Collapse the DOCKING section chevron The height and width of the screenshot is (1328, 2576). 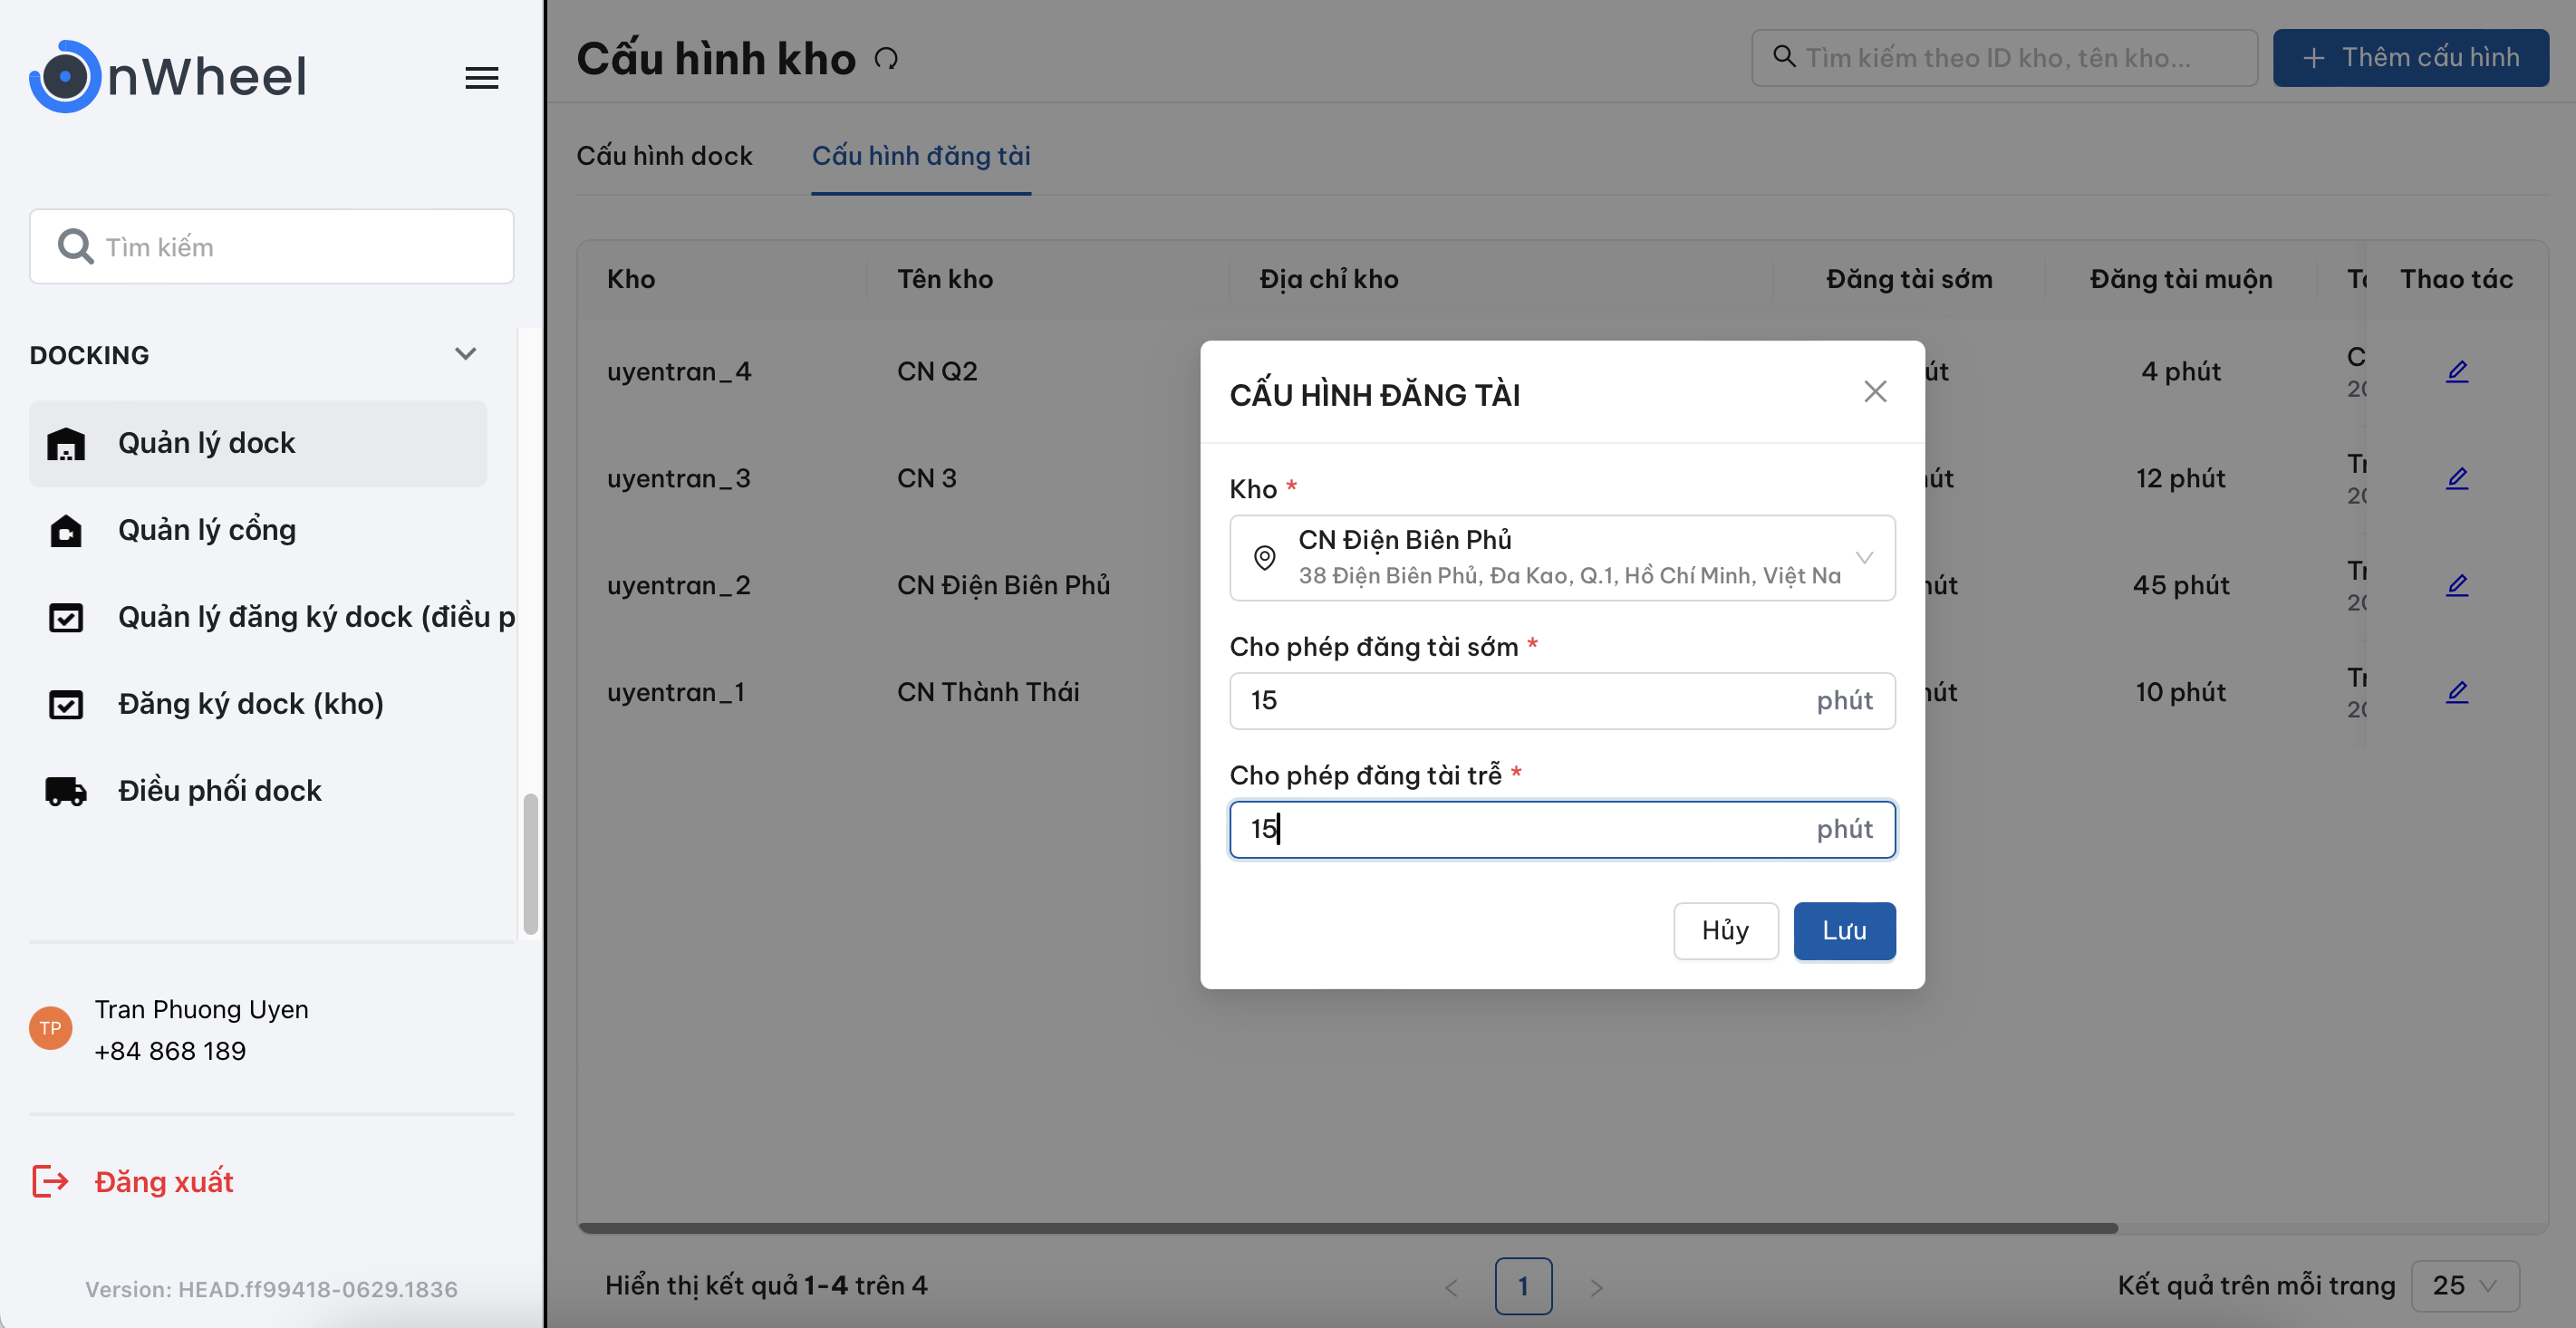(x=465, y=354)
